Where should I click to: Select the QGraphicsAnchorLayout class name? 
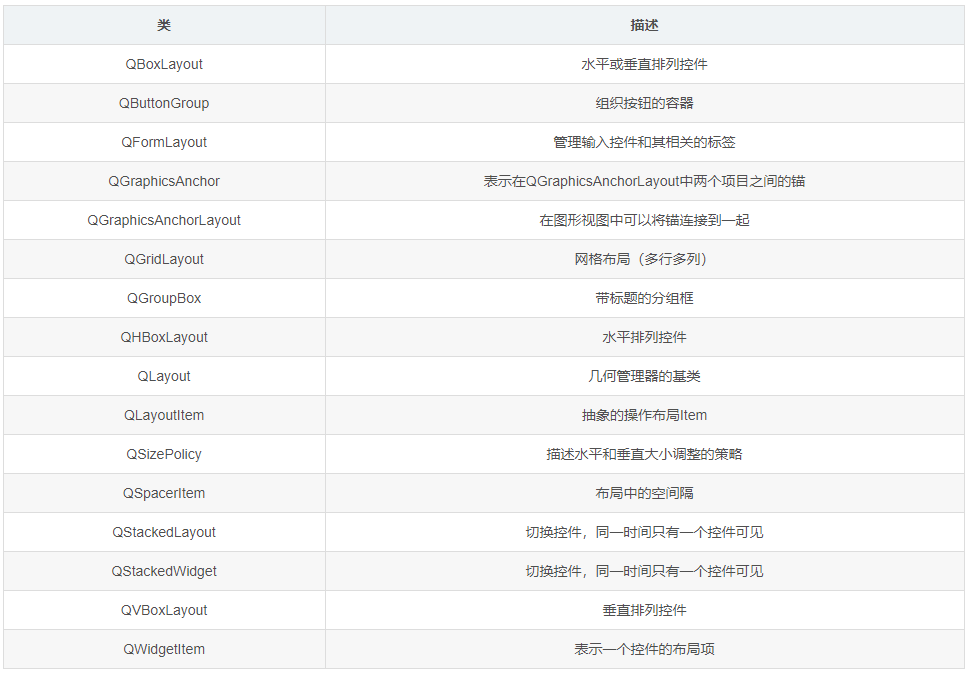164,220
